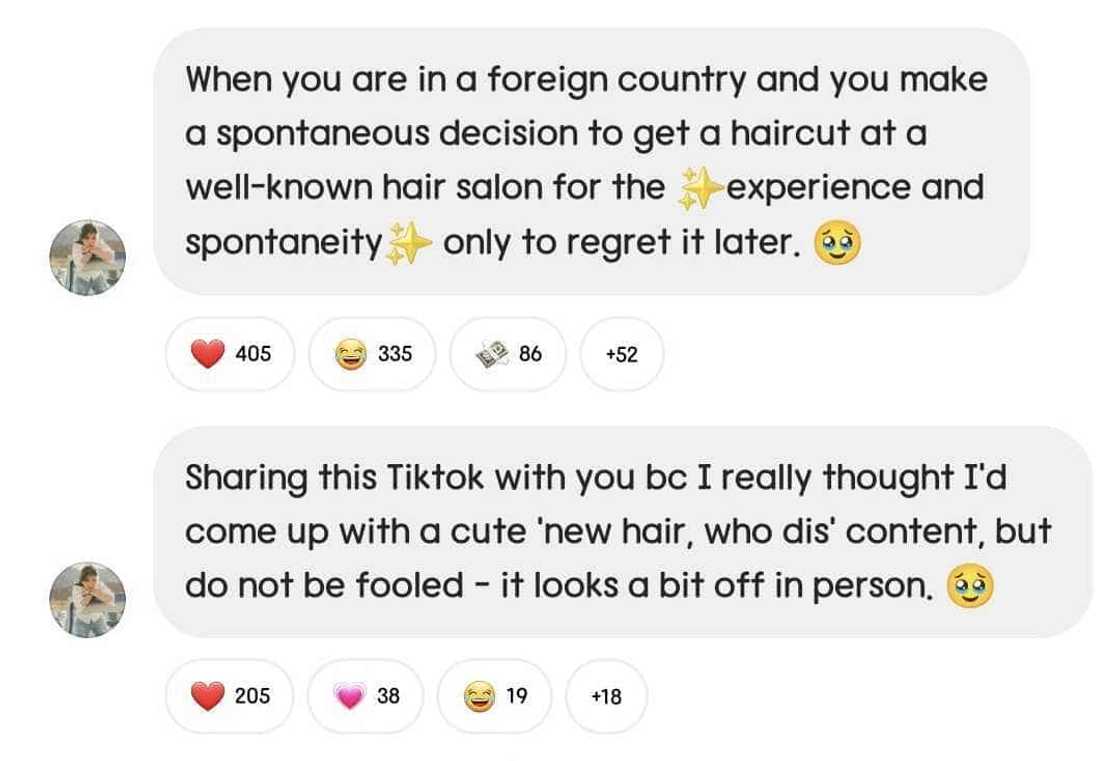Select the laughing emoji reaction showing 335

tap(373, 353)
